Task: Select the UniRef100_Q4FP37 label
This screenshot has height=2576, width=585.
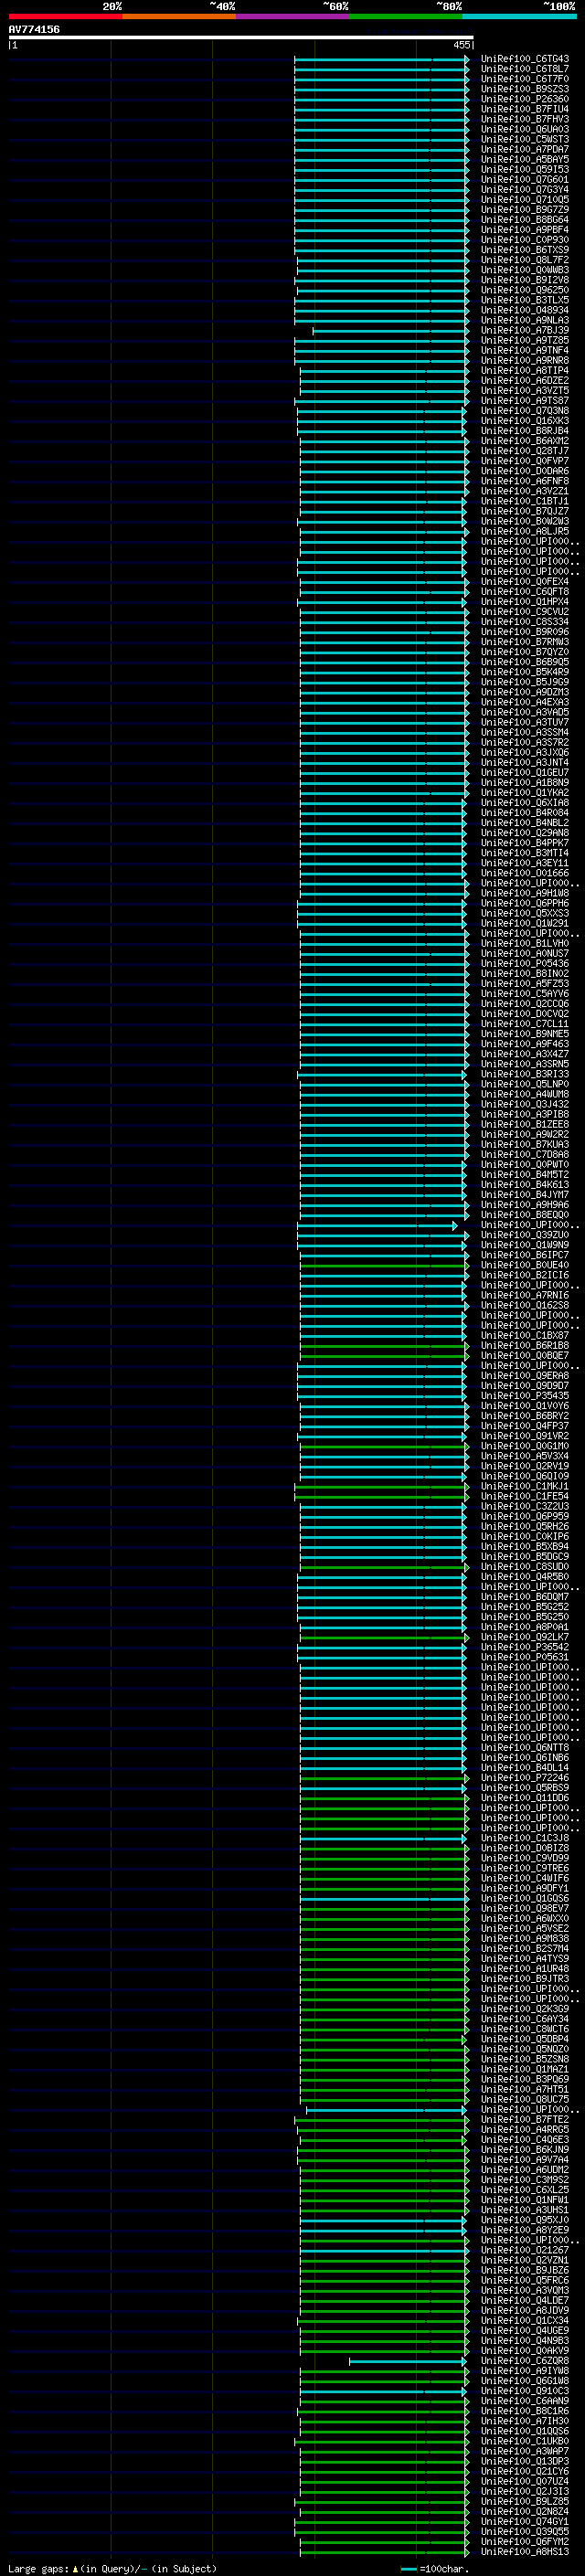Action: (525, 1426)
